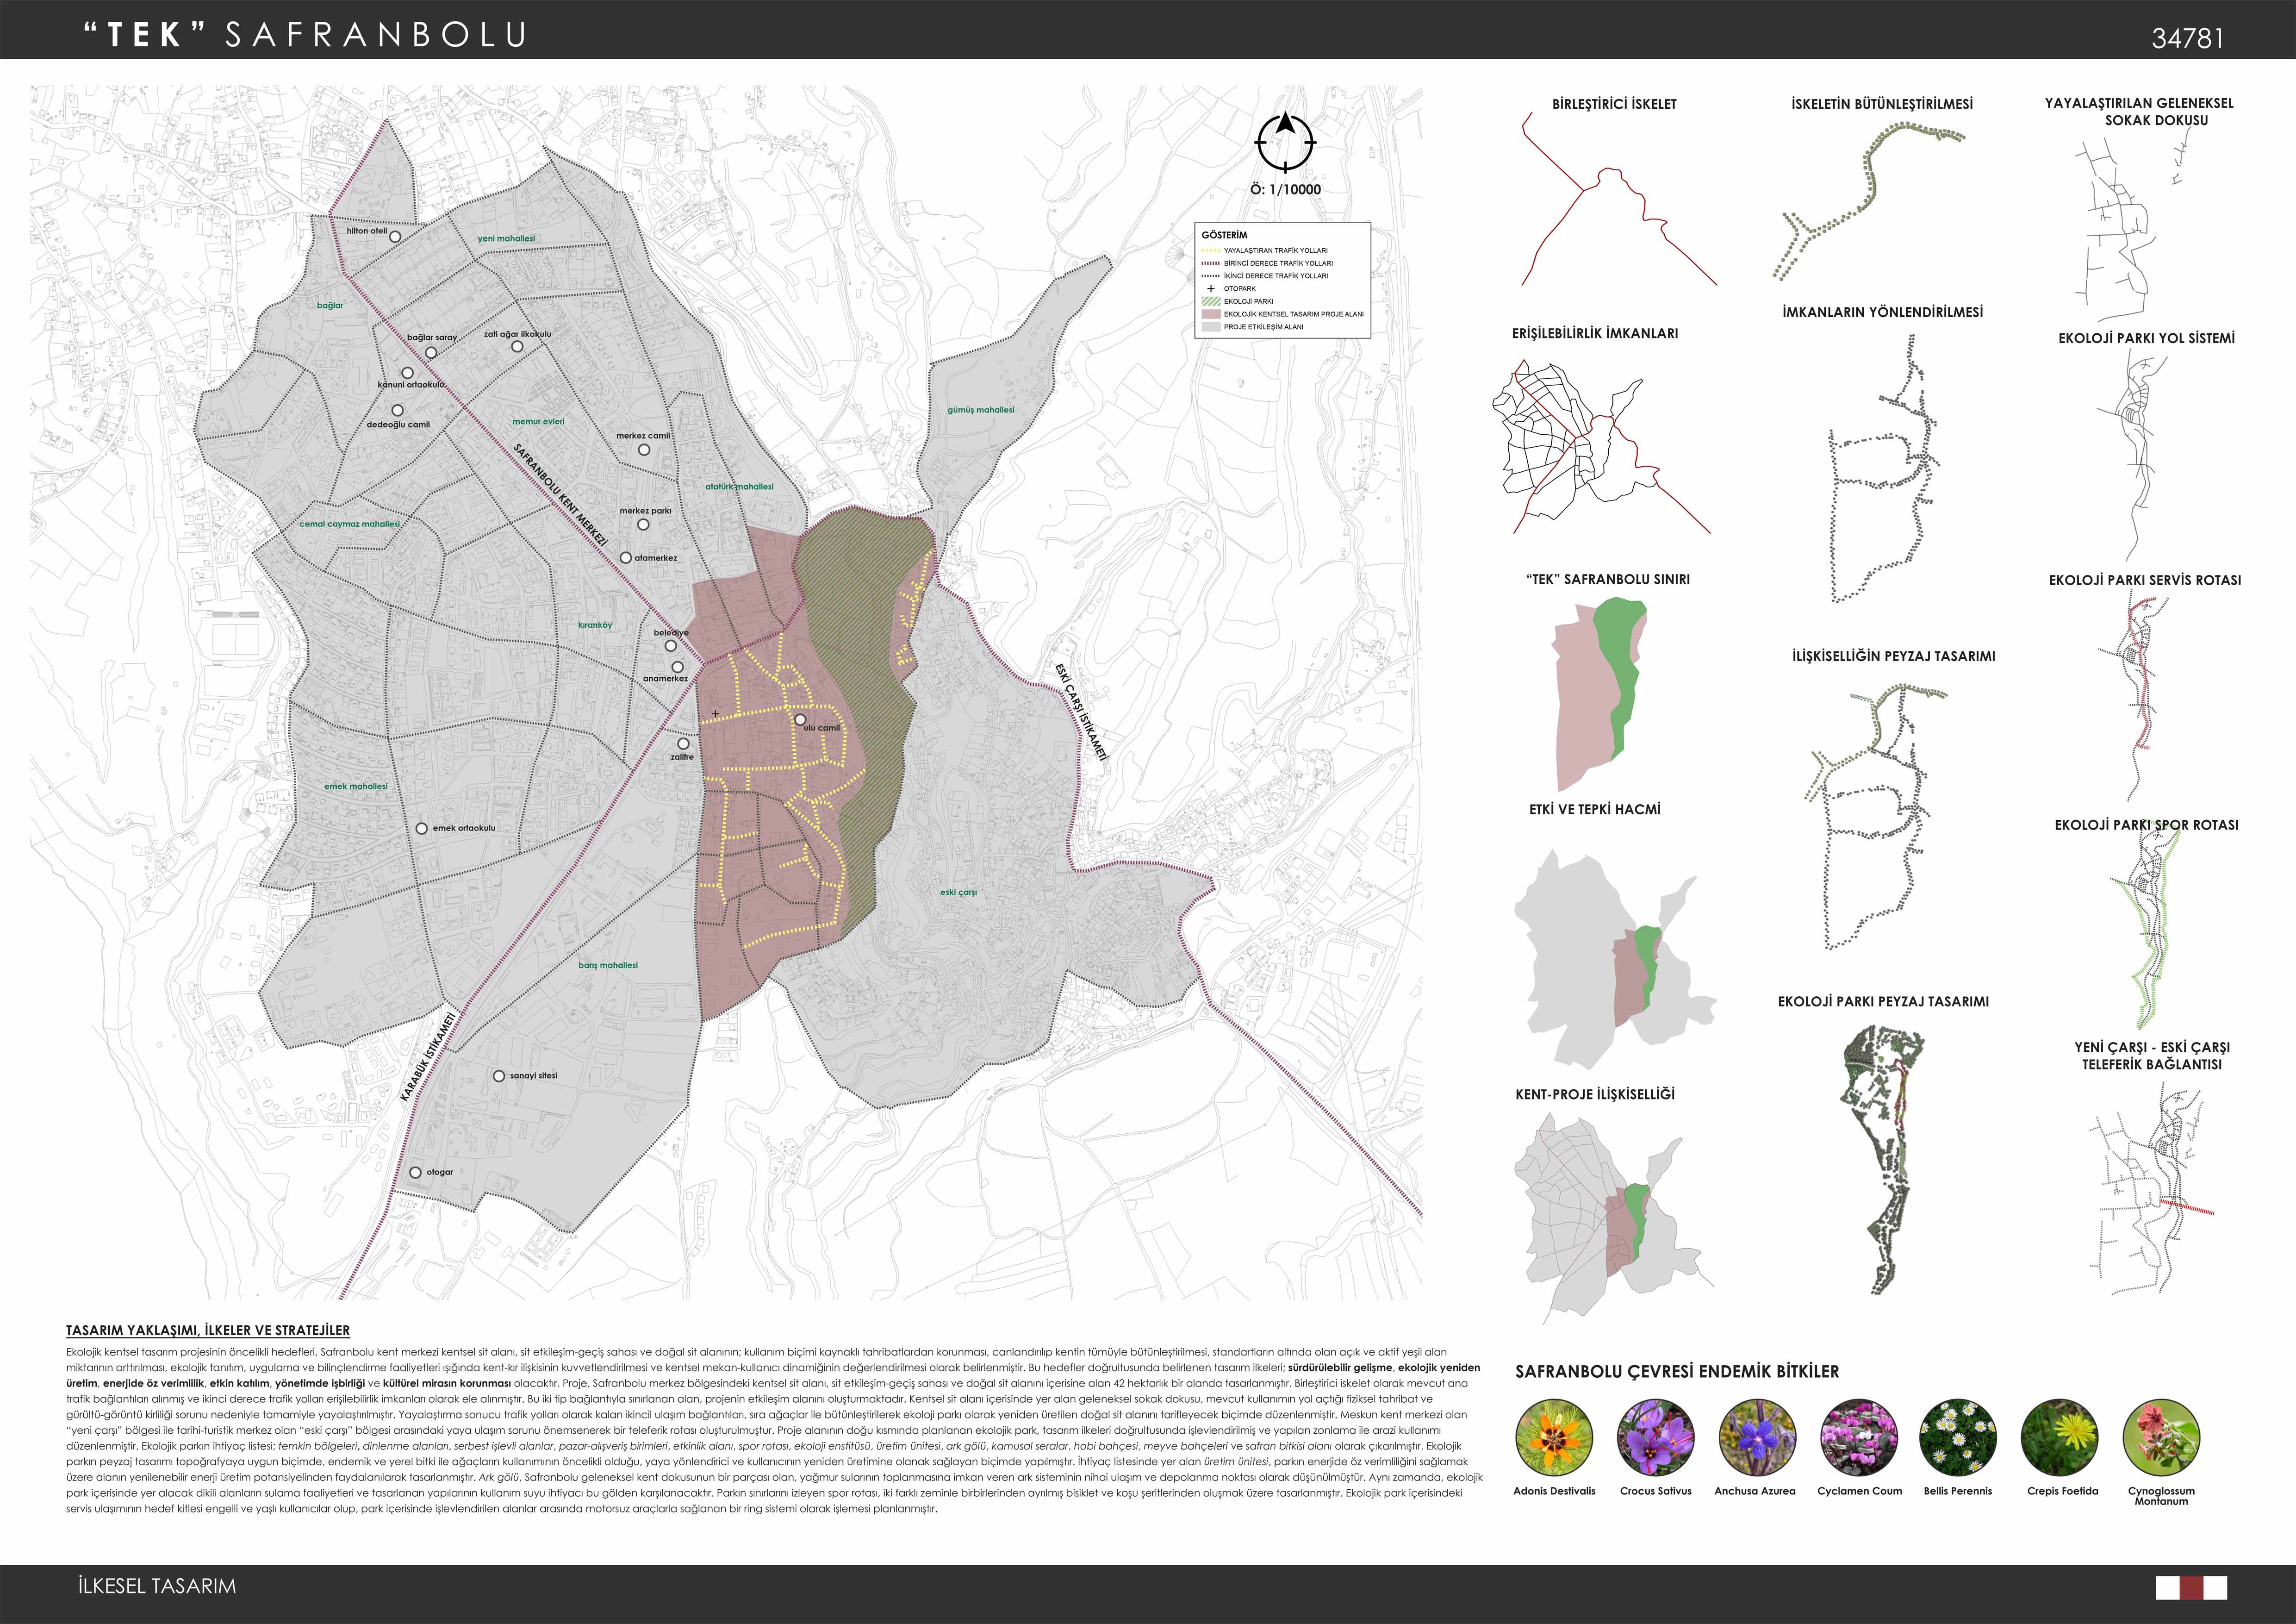Click the merkez camii circle marker

[644, 450]
